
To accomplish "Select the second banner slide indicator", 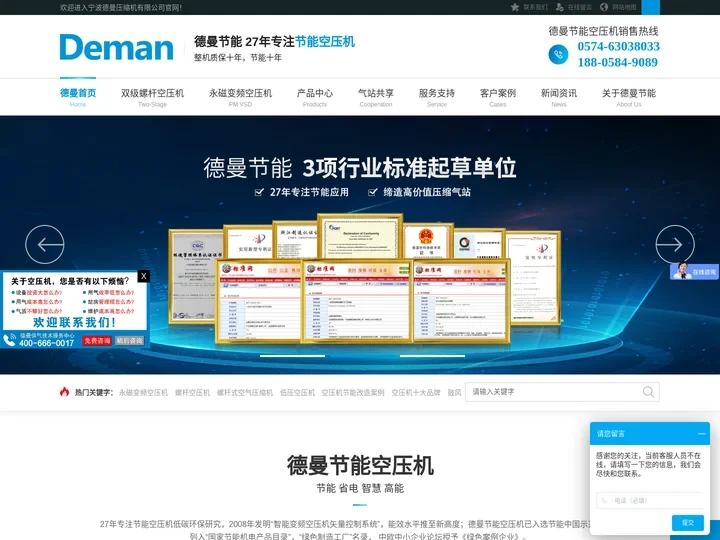I will pos(432,356).
